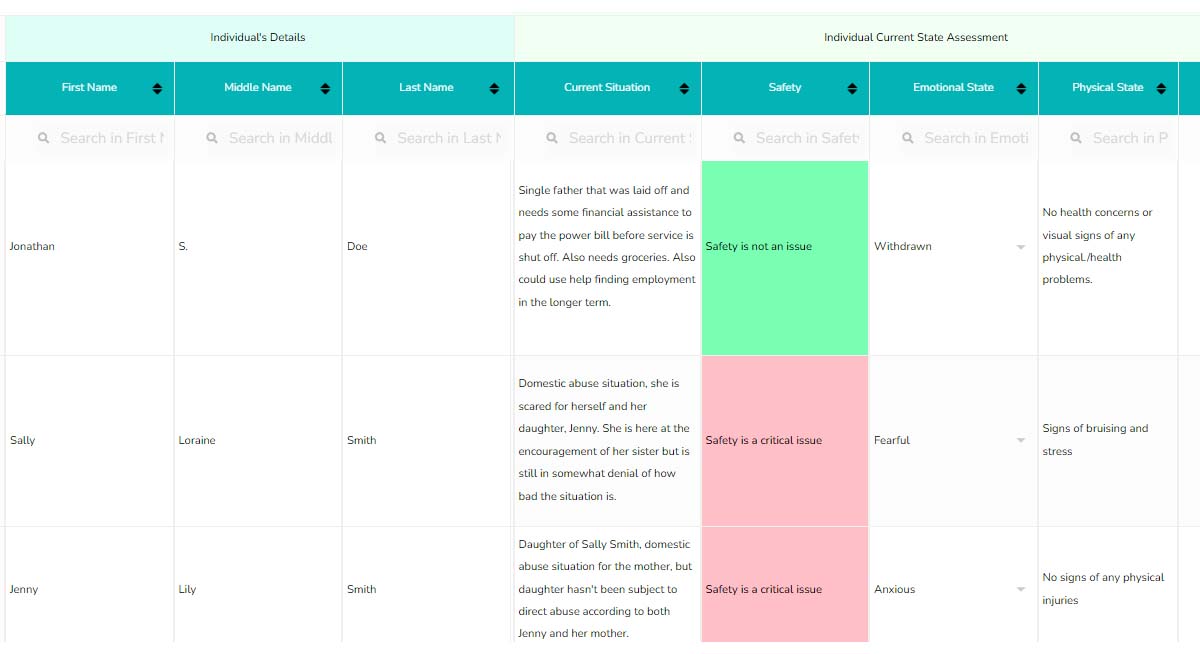Click sort icon in Safety header

click(x=852, y=88)
